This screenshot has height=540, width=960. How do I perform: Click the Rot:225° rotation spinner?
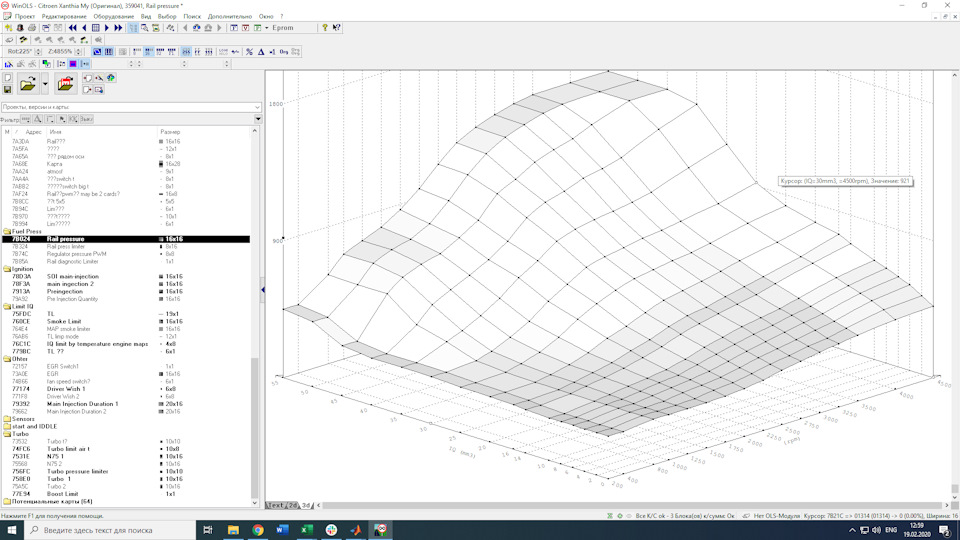(x=38, y=52)
